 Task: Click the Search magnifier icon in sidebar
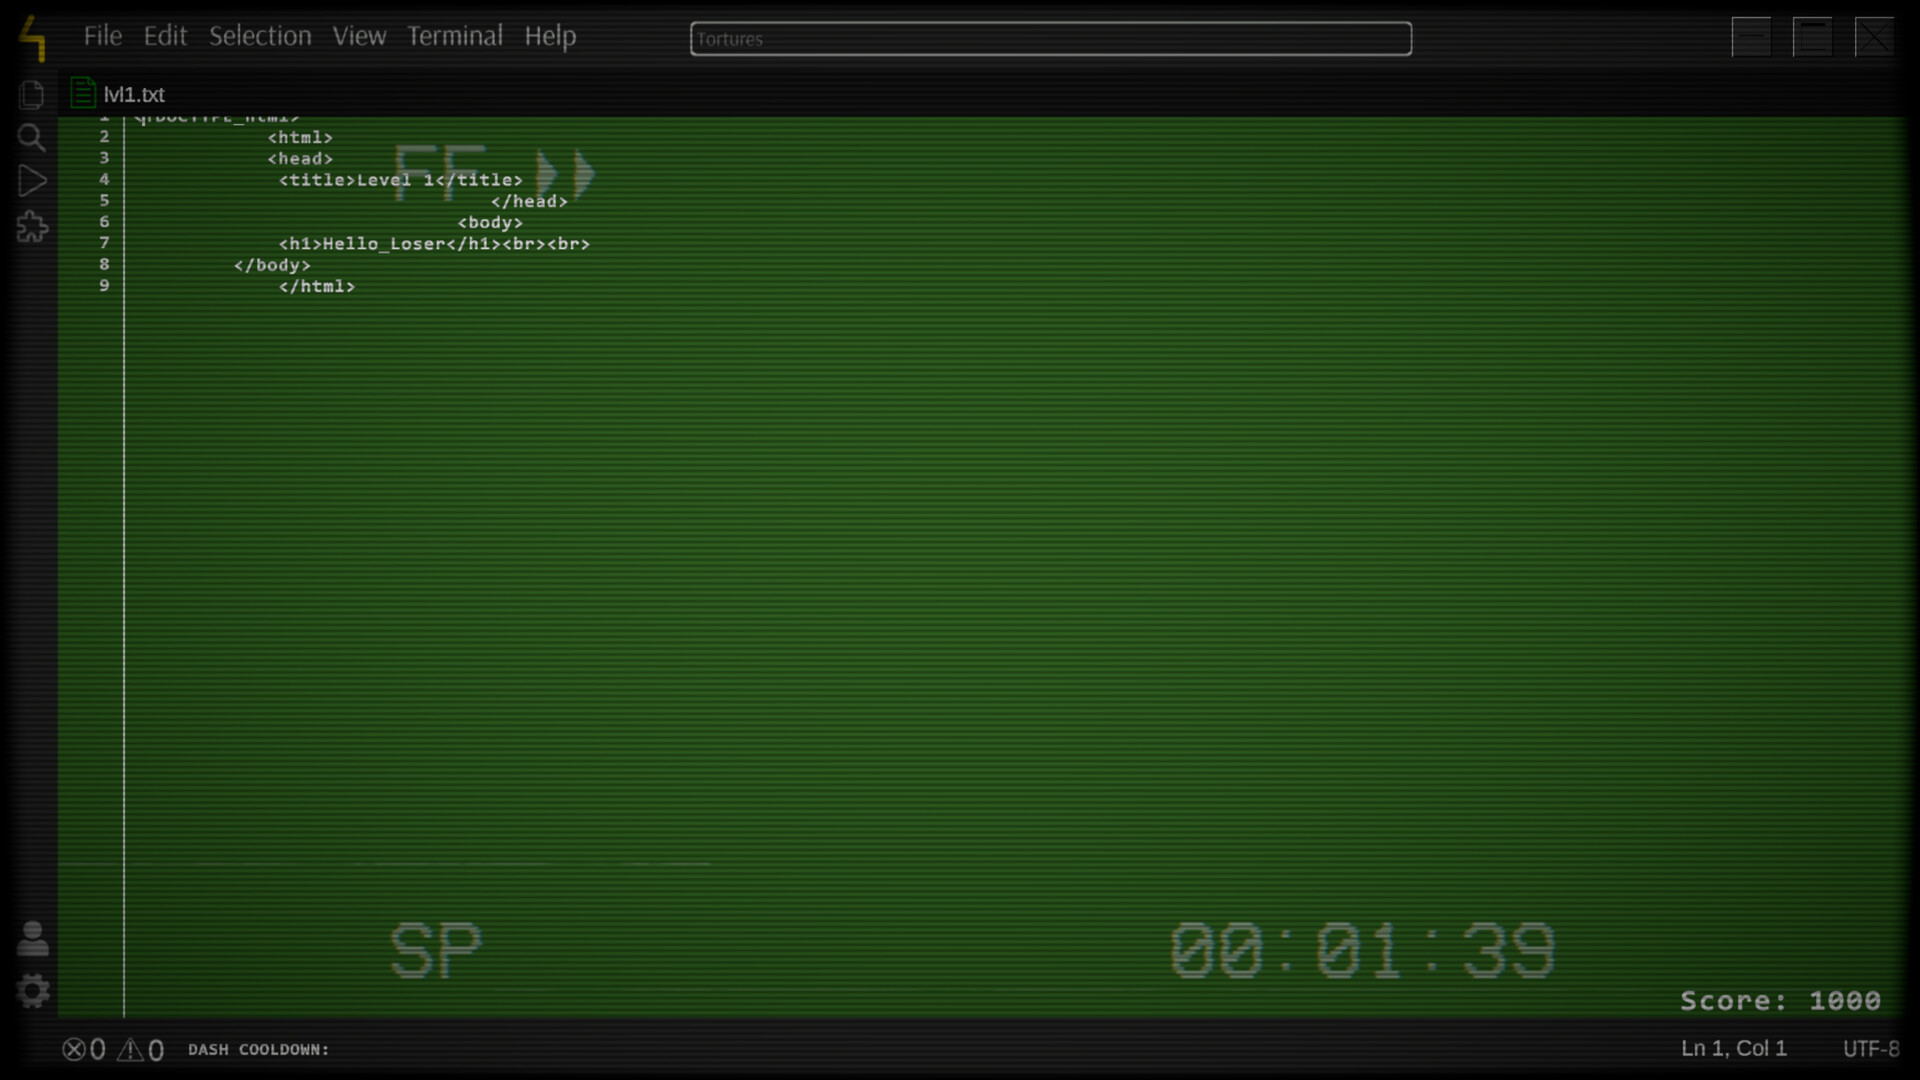[32, 138]
